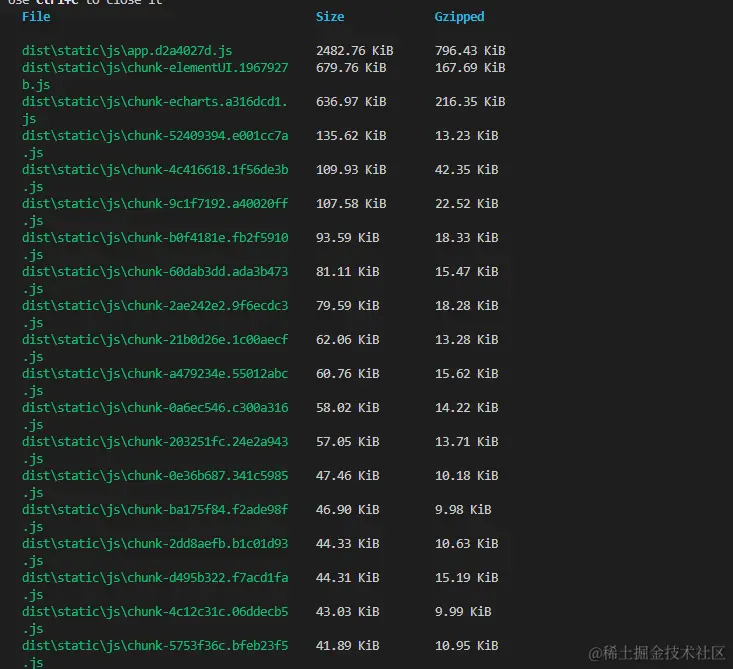
Task: Click gzipped value 13.23 KiB
Action: tap(467, 136)
